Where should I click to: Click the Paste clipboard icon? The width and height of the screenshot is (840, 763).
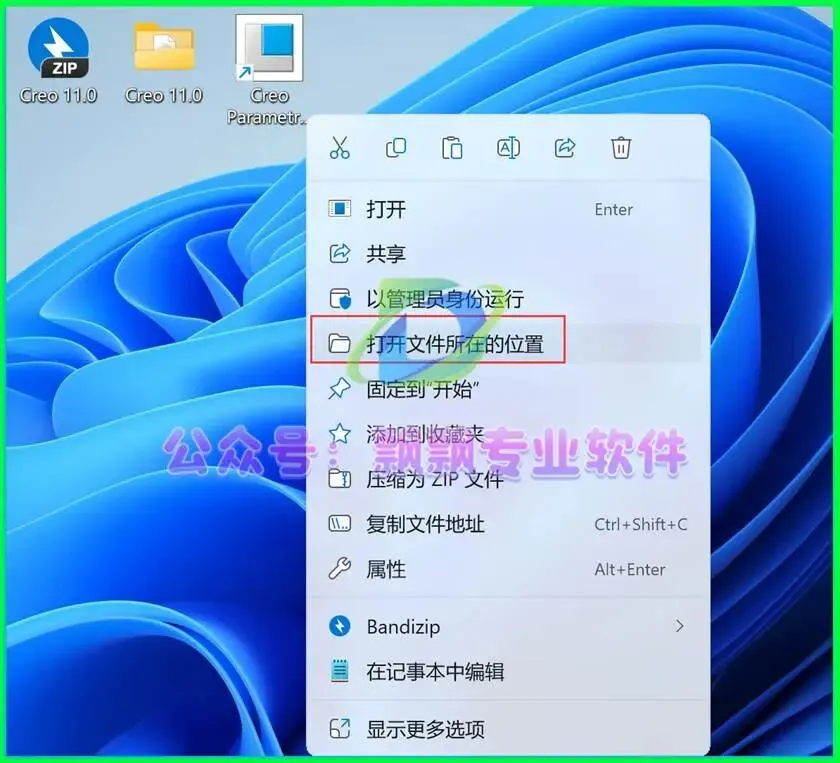tap(452, 147)
